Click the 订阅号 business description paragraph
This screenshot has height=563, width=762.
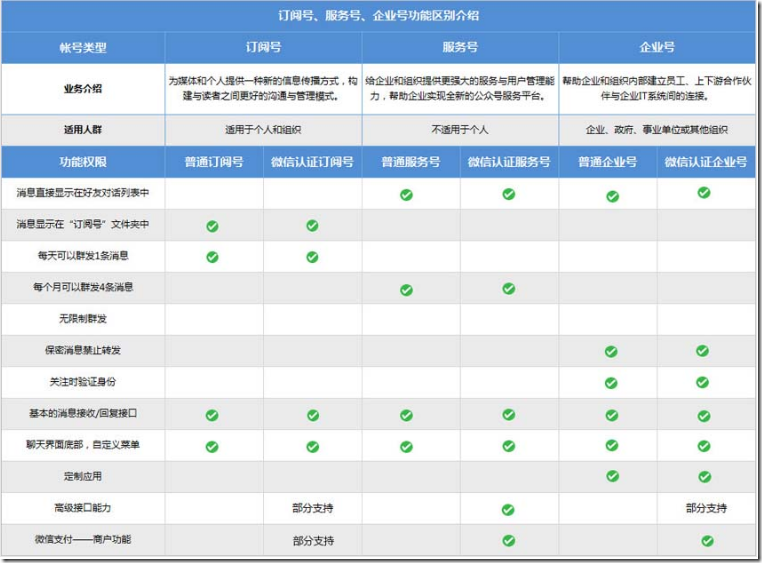tap(263, 88)
